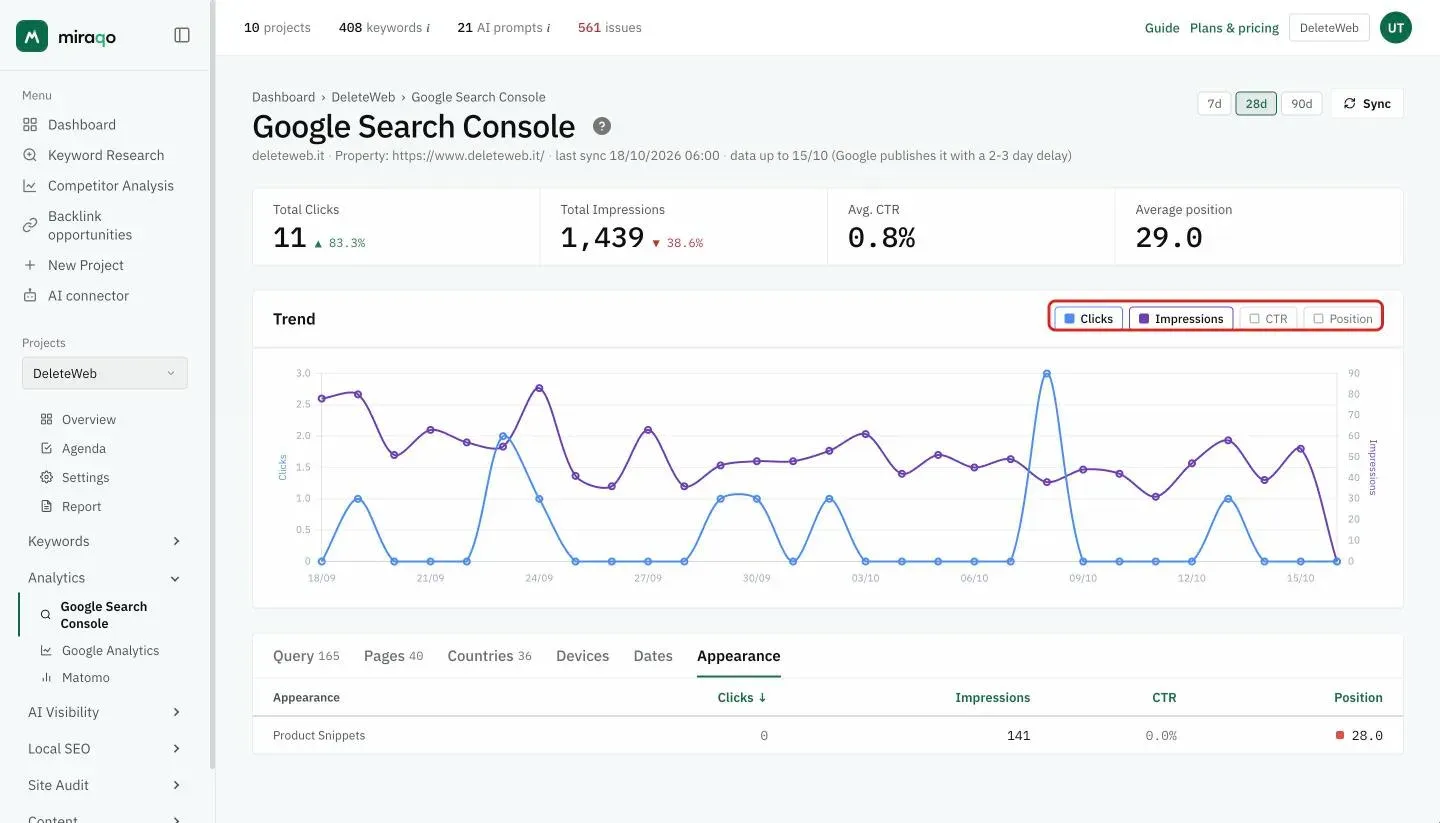The height and width of the screenshot is (823, 1440).
Task: Open the Plans & pricing link
Action: [x=1234, y=28]
